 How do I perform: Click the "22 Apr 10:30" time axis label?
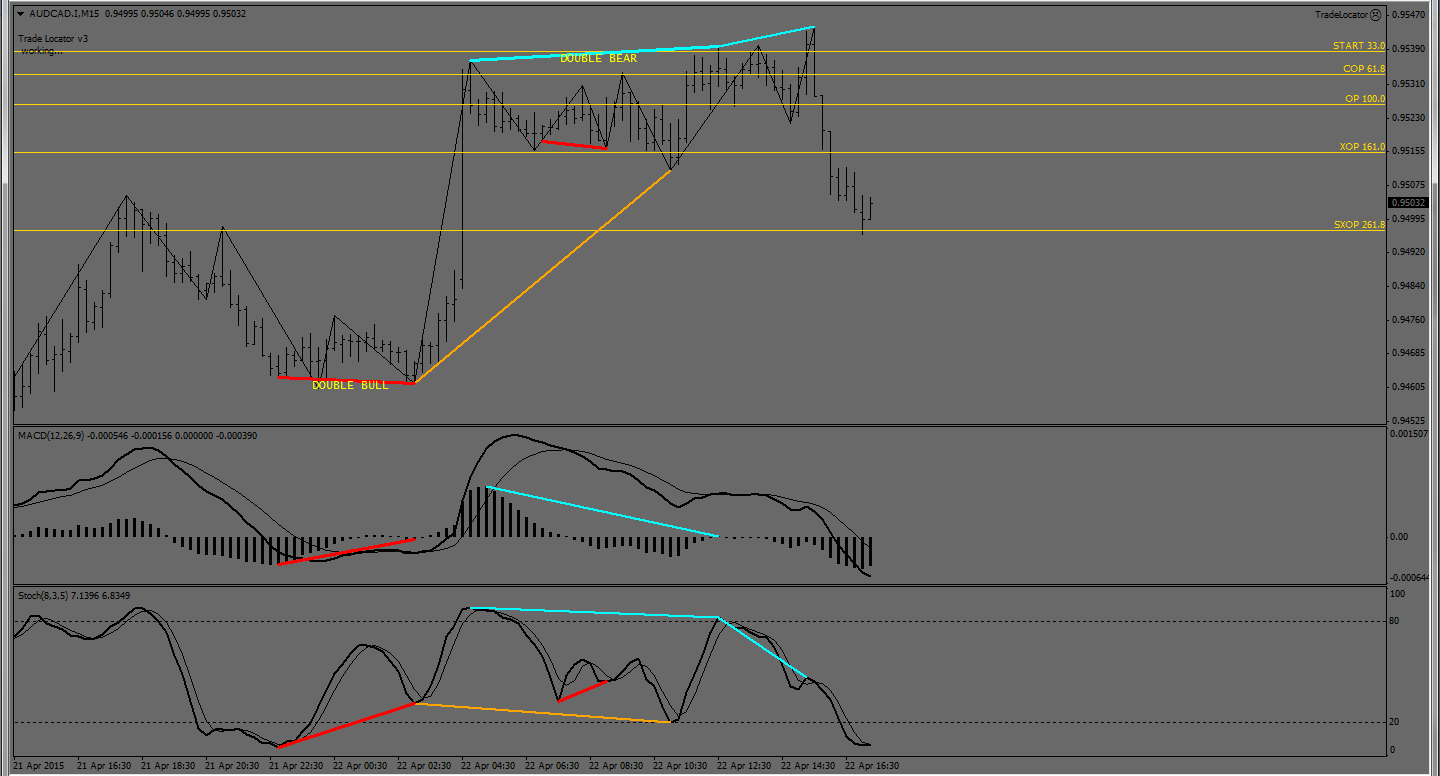680,766
